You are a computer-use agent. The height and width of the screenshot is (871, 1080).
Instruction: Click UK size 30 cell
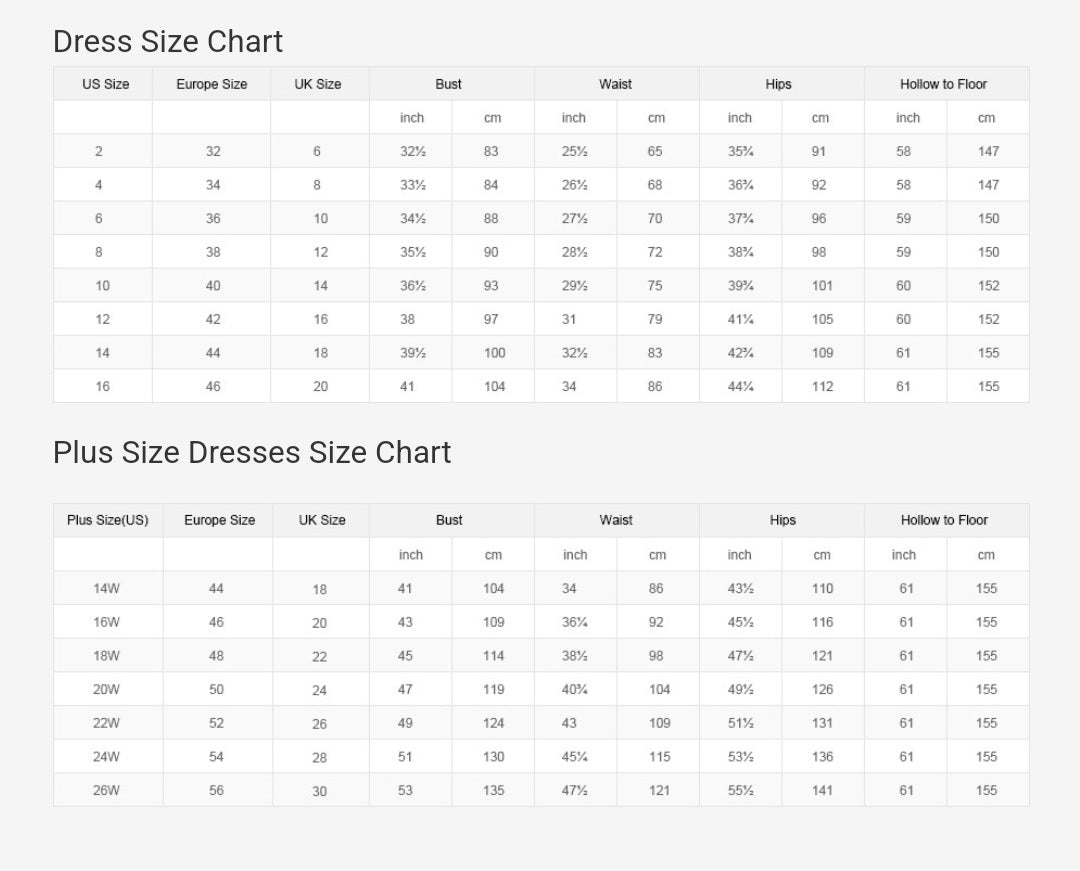[319, 791]
